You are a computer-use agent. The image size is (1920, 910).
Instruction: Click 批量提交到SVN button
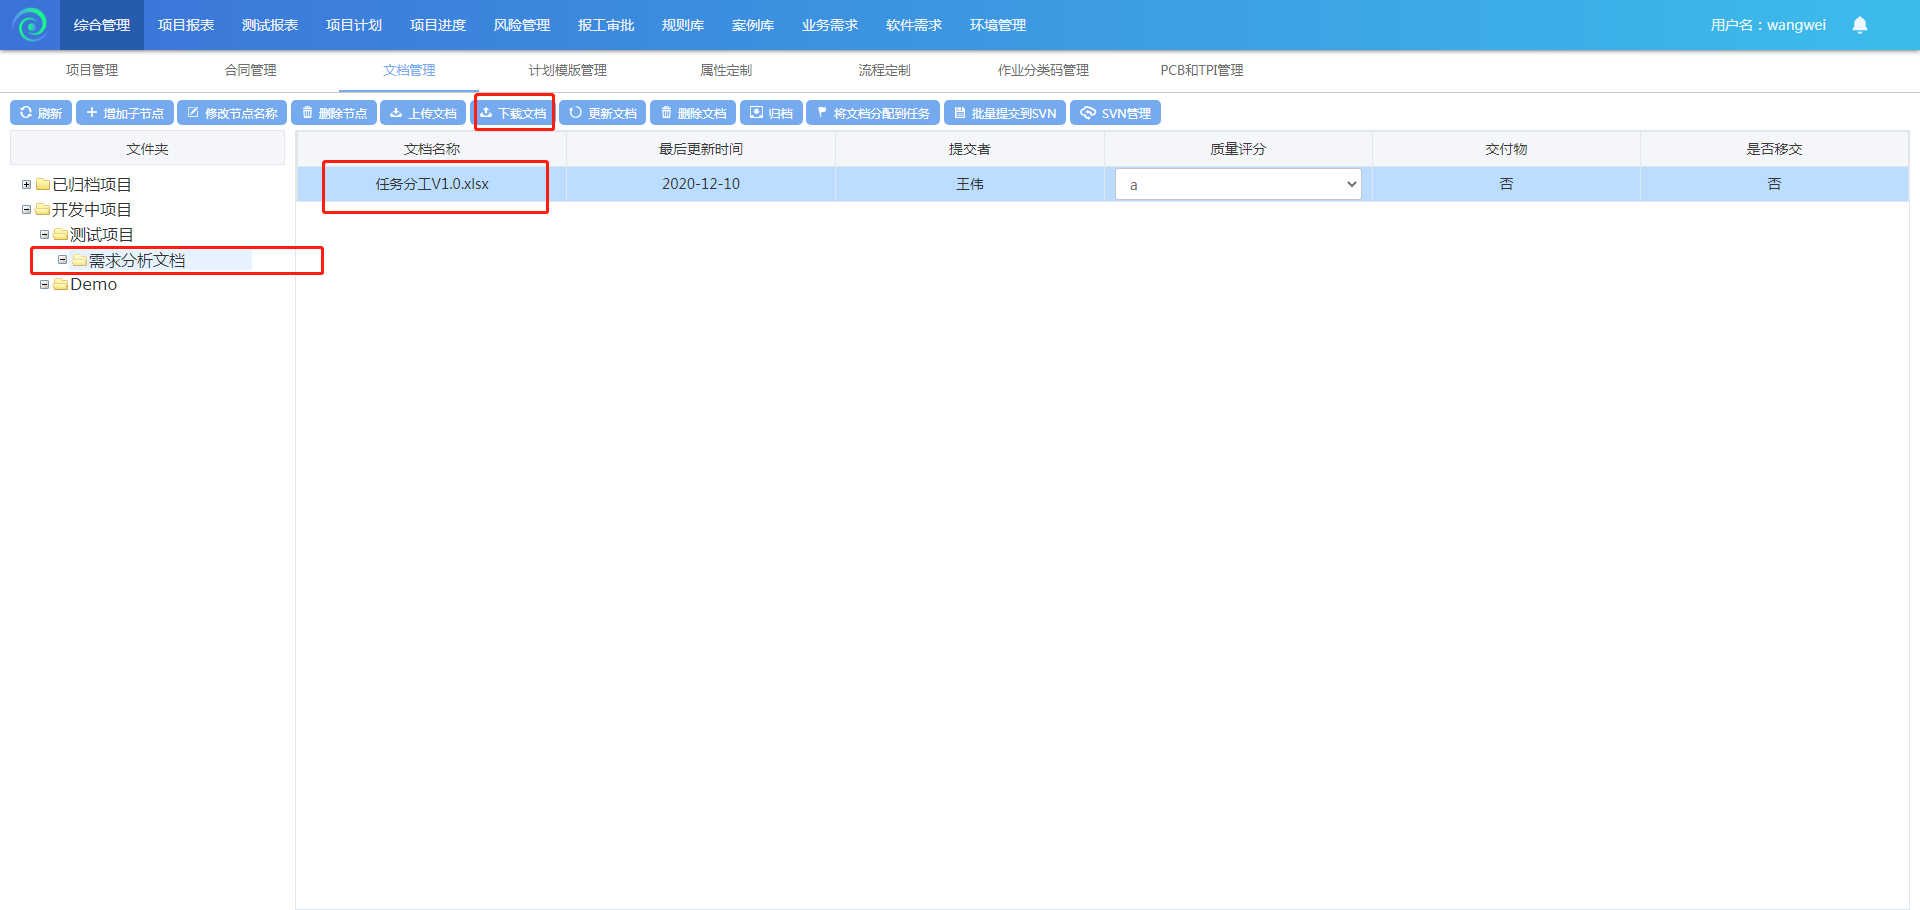1004,113
